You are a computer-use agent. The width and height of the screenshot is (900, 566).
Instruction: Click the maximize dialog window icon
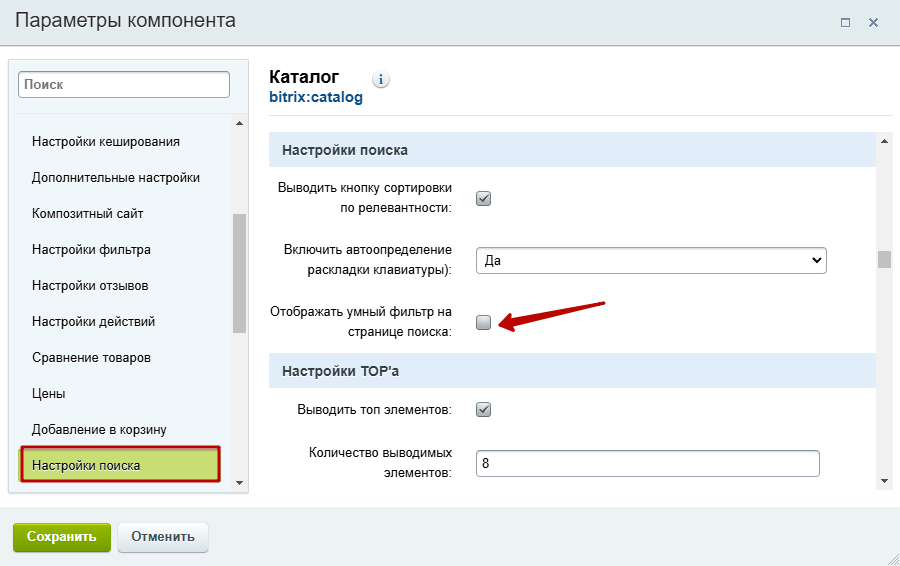(x=845, y=22)
